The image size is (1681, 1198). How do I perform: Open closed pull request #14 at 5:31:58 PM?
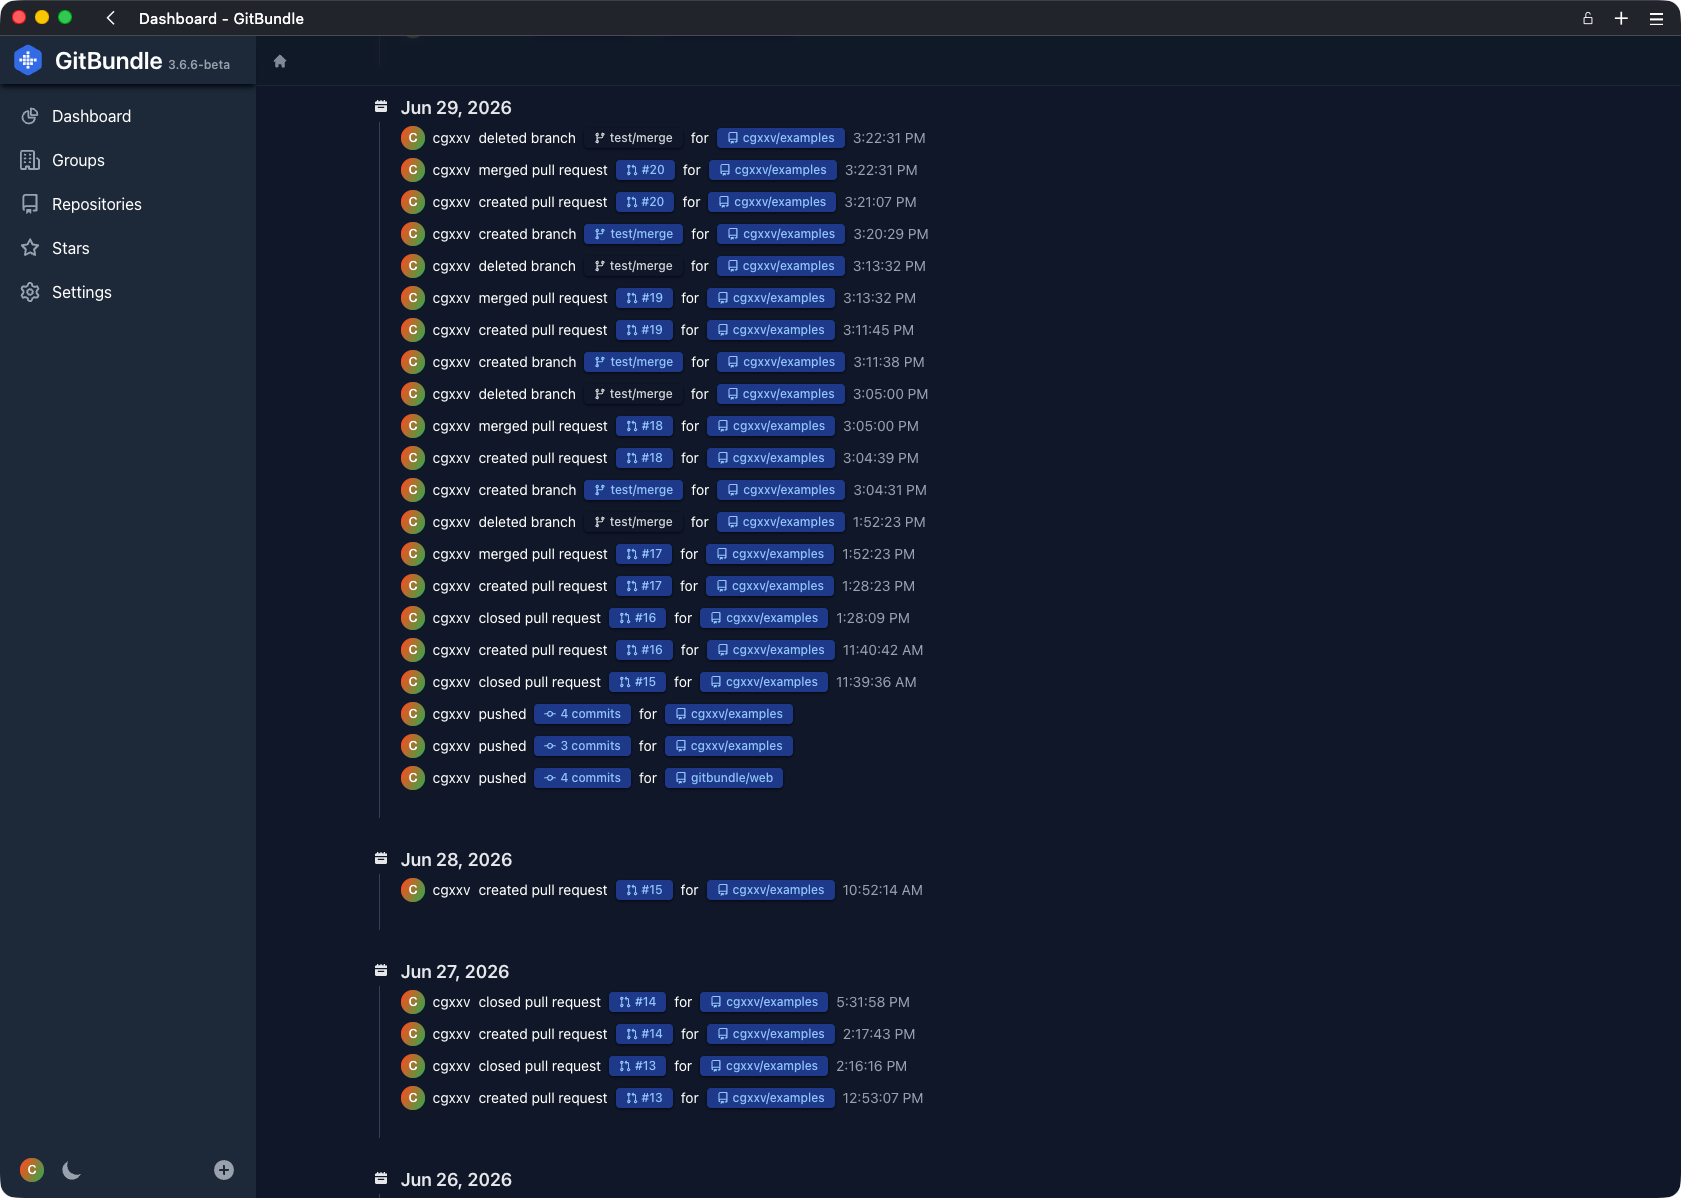(x=638, y=1002)
